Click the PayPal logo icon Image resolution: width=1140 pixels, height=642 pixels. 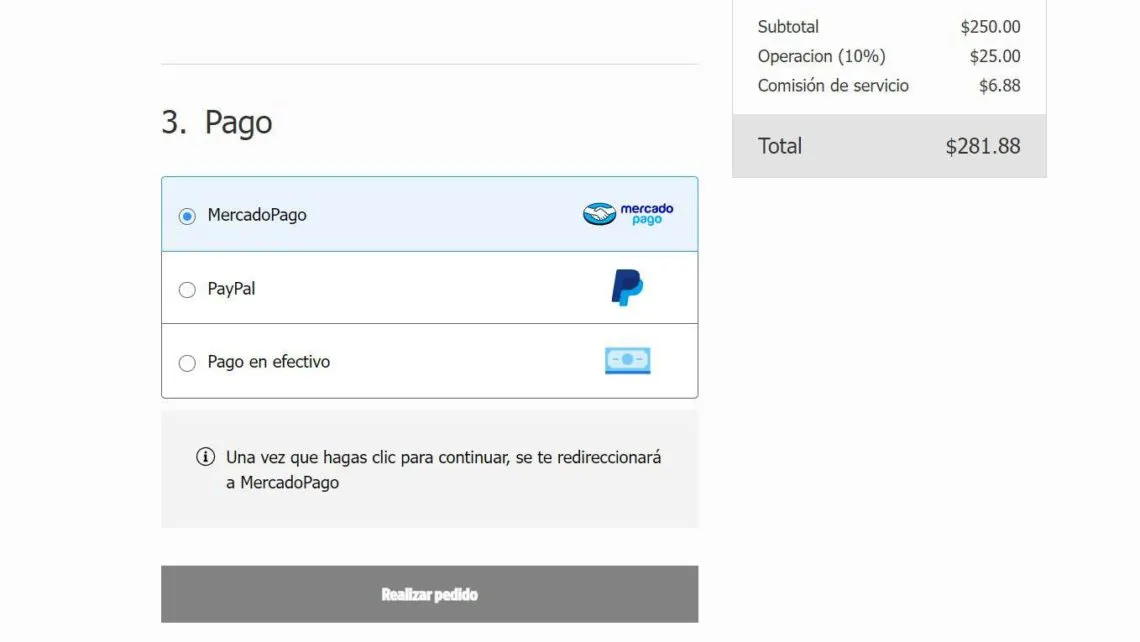pyautogui.click(x=627, y=288)
